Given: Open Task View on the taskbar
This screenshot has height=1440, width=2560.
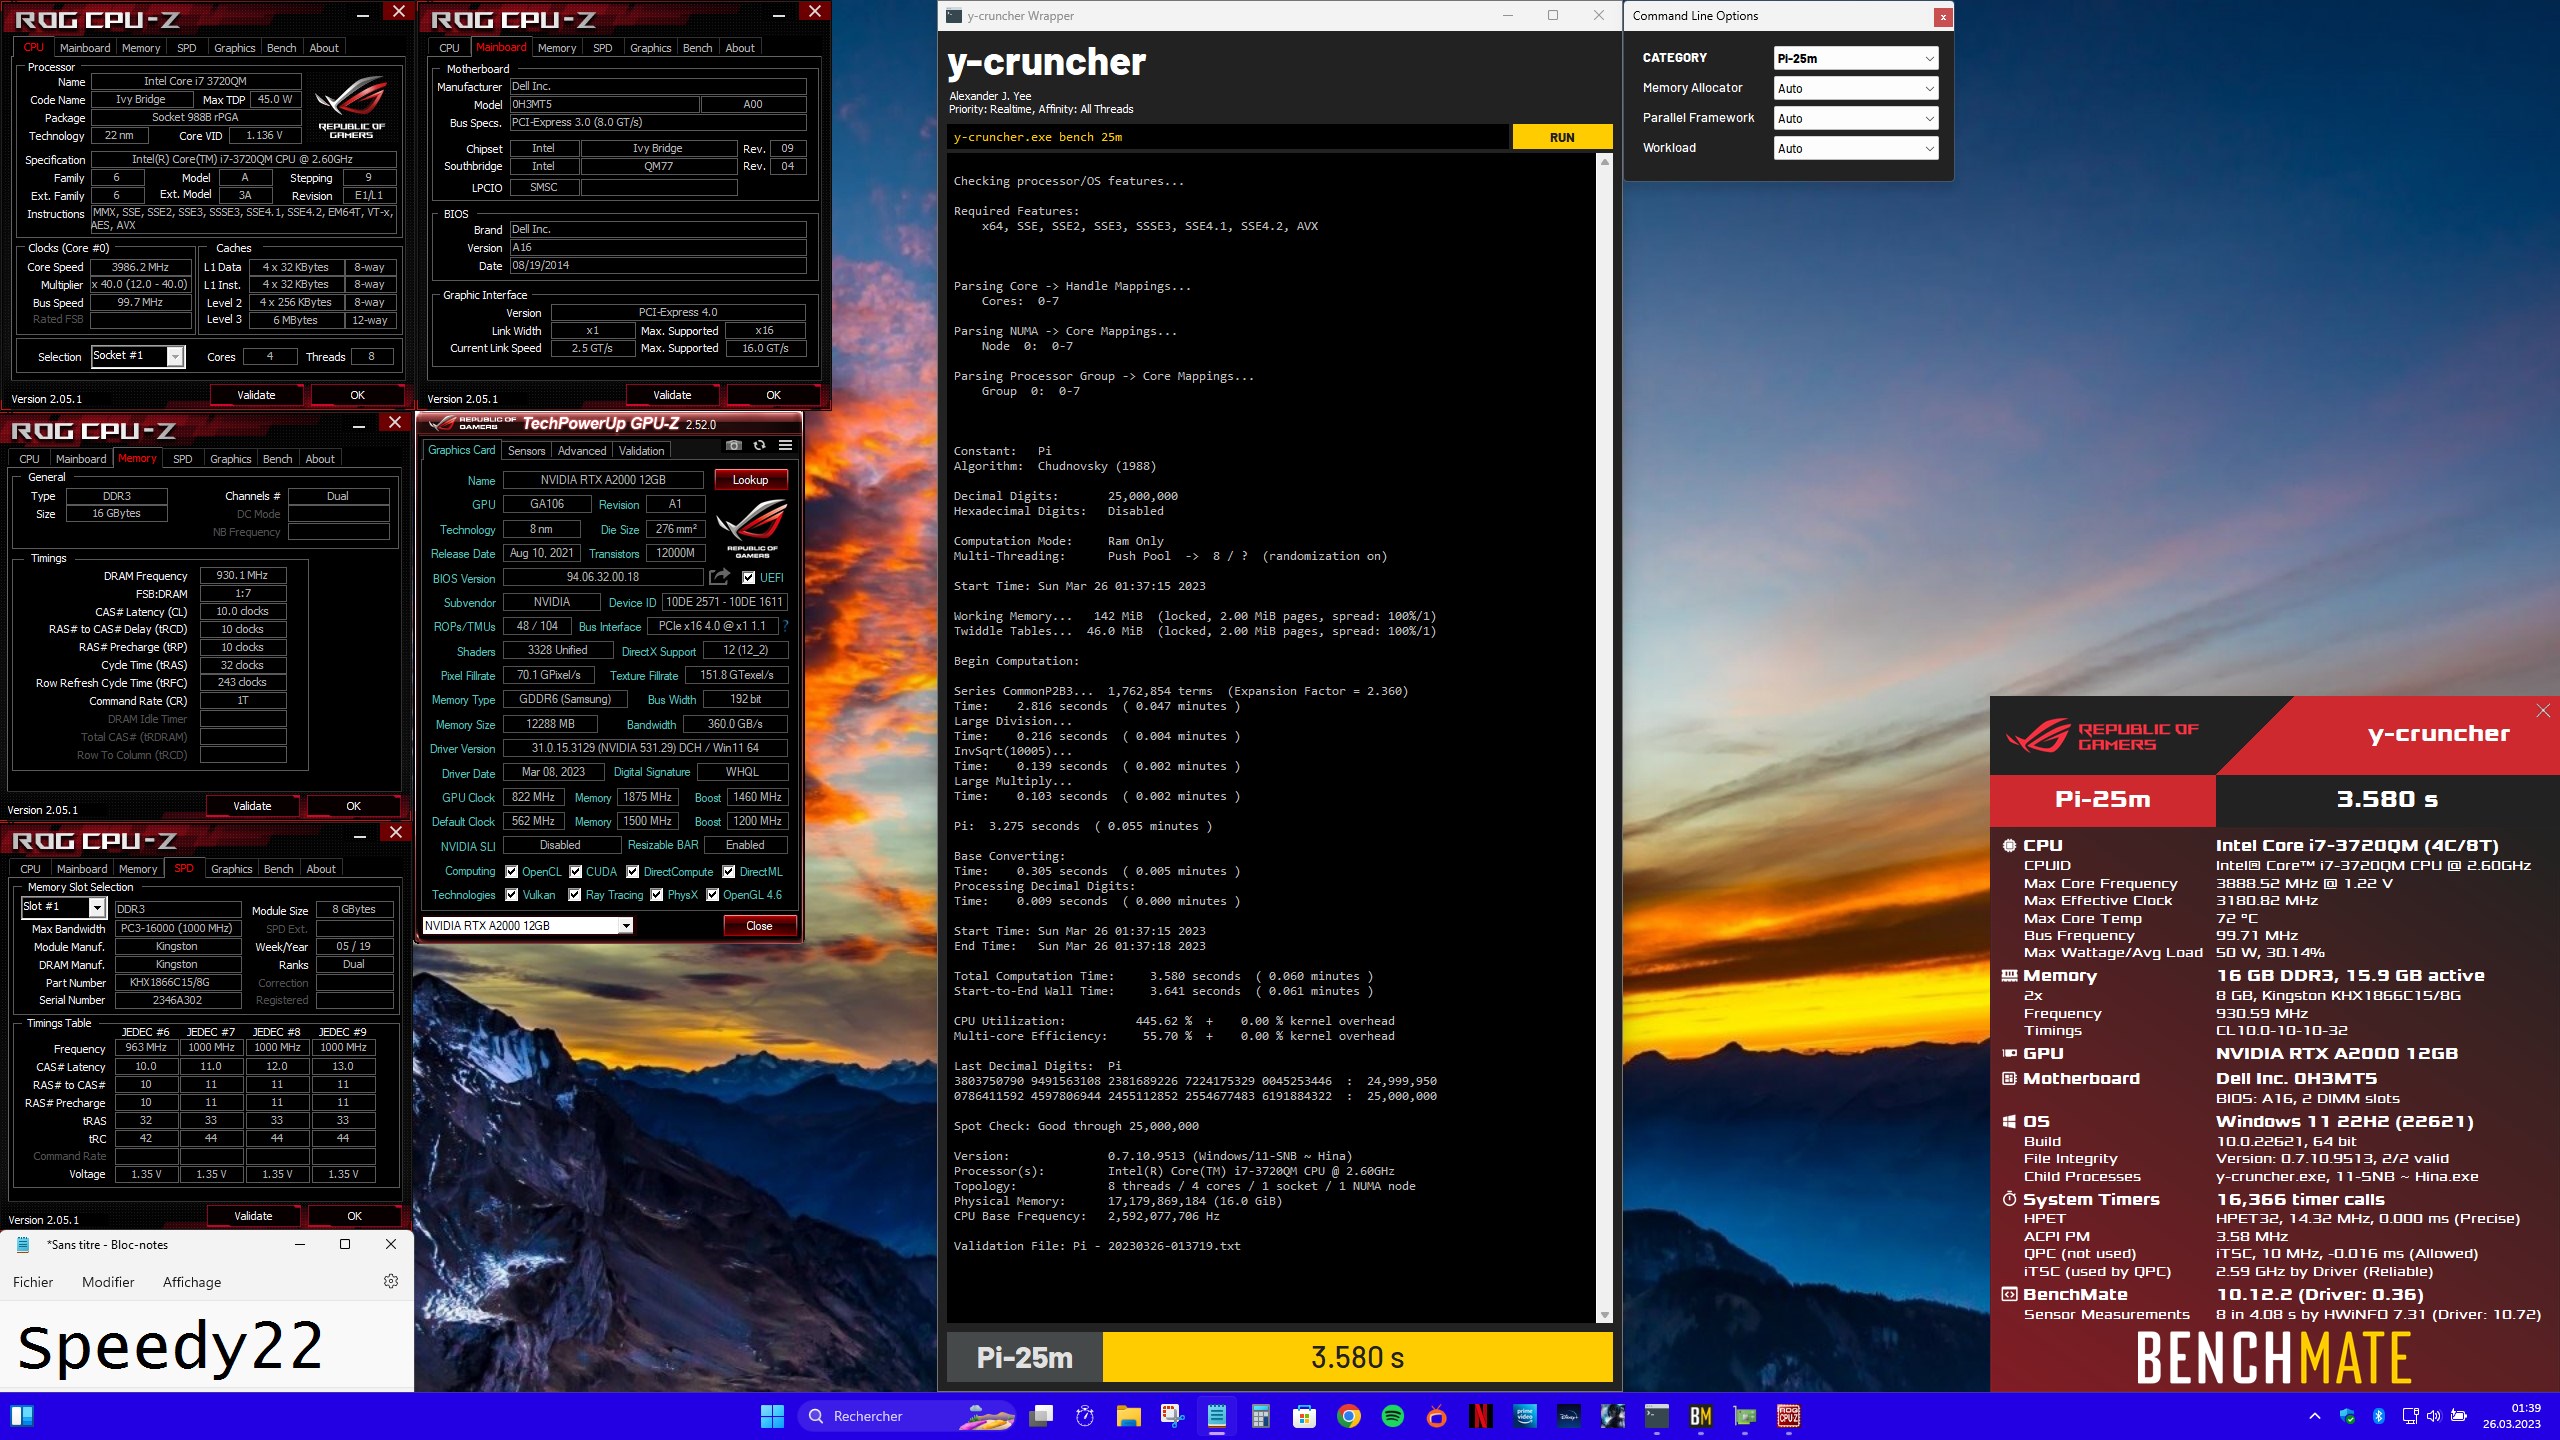Looking at the screenshot, I should point(1041,1416).
